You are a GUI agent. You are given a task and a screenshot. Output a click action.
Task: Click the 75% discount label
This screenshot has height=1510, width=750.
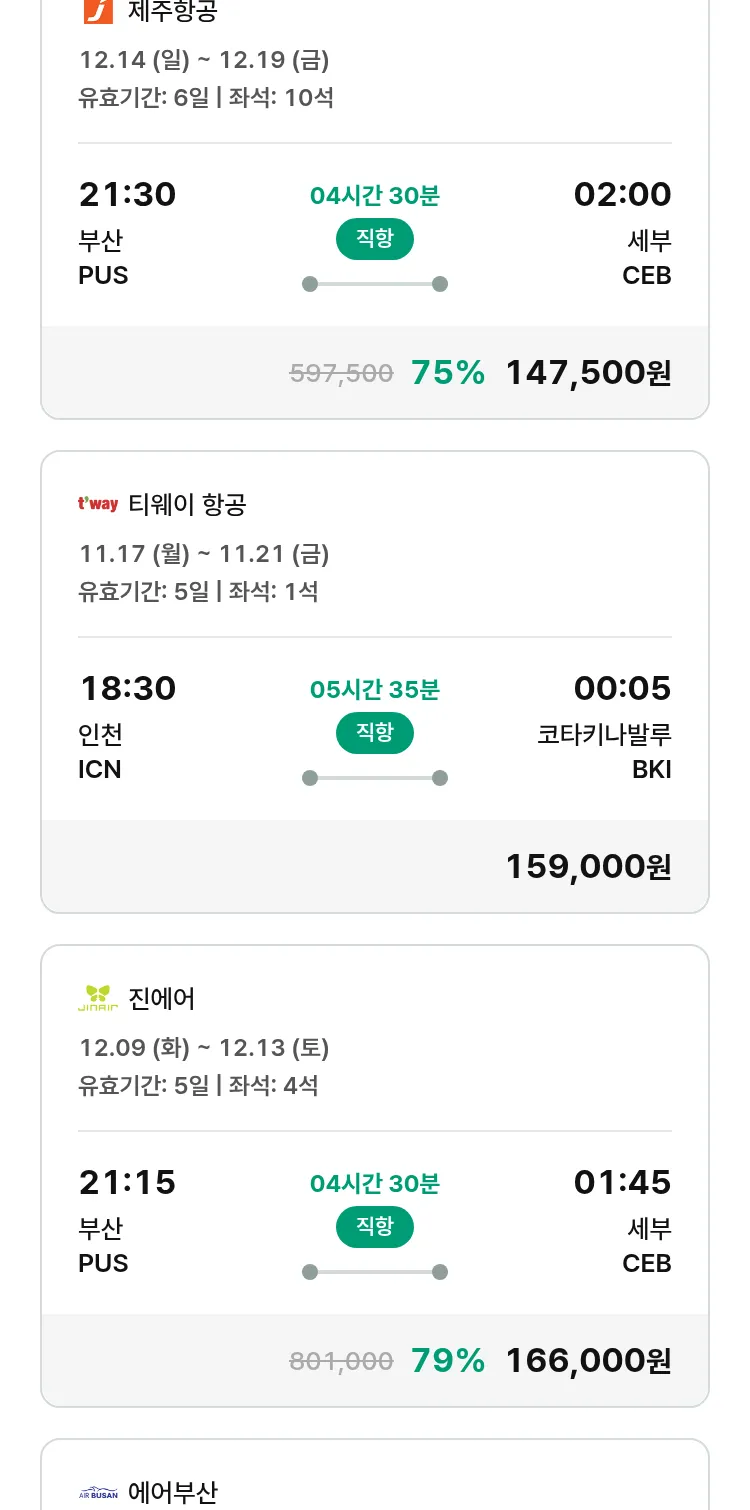(448, 373)
